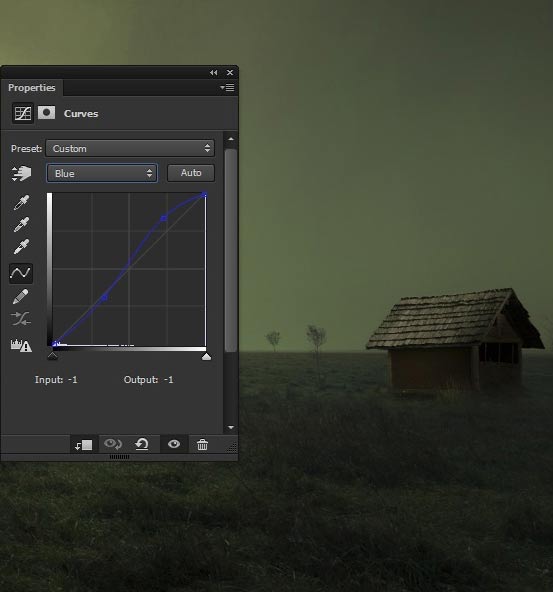
Task: Pick the white point eyedropper
Action: click(x=21, y=246)
